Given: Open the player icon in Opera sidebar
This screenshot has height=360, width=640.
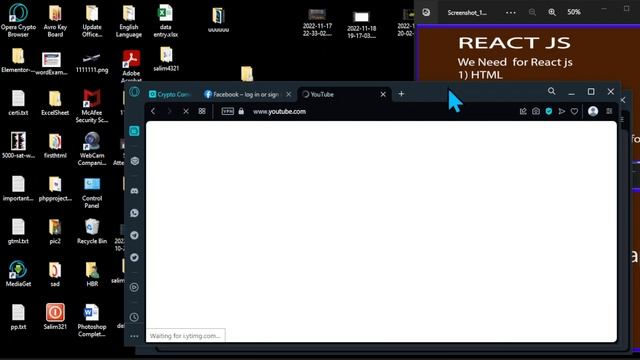Looking at the screenshot, I should tap(134, 287).
